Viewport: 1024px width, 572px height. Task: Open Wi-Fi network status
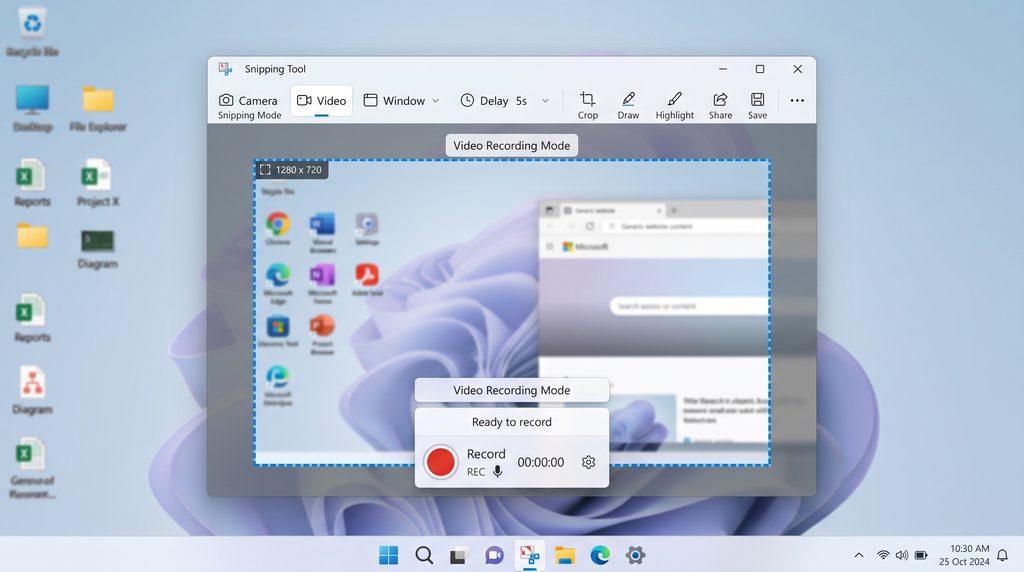point(883,555)
